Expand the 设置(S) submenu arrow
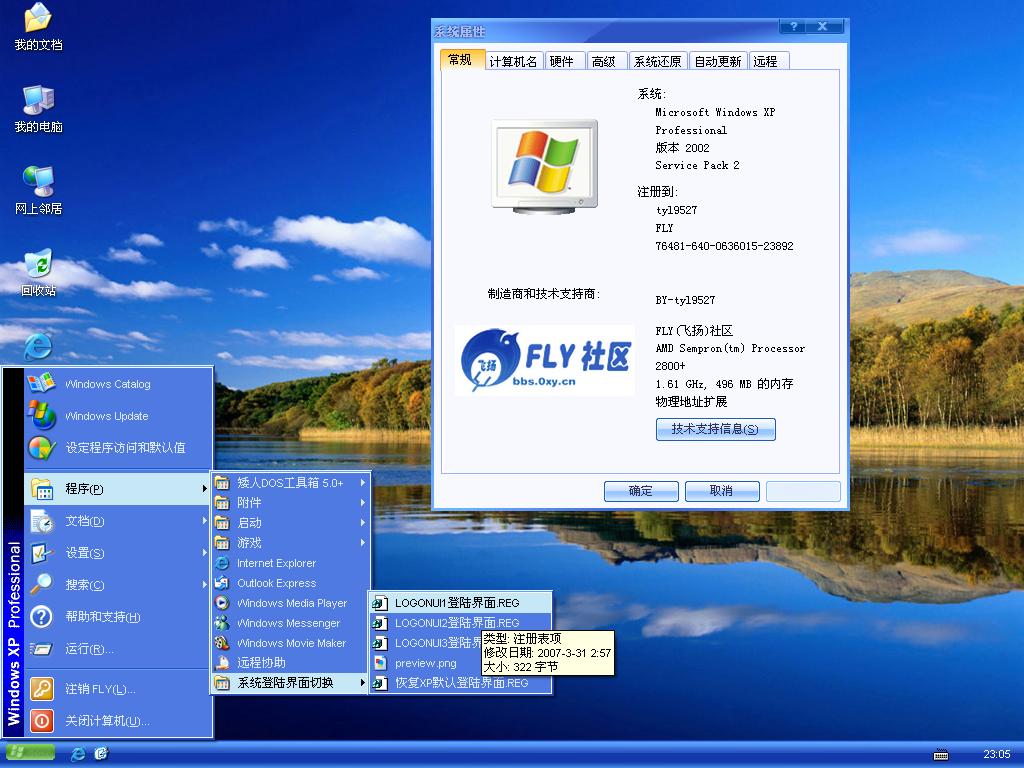The image size is (1024, 768). [204, 552]
